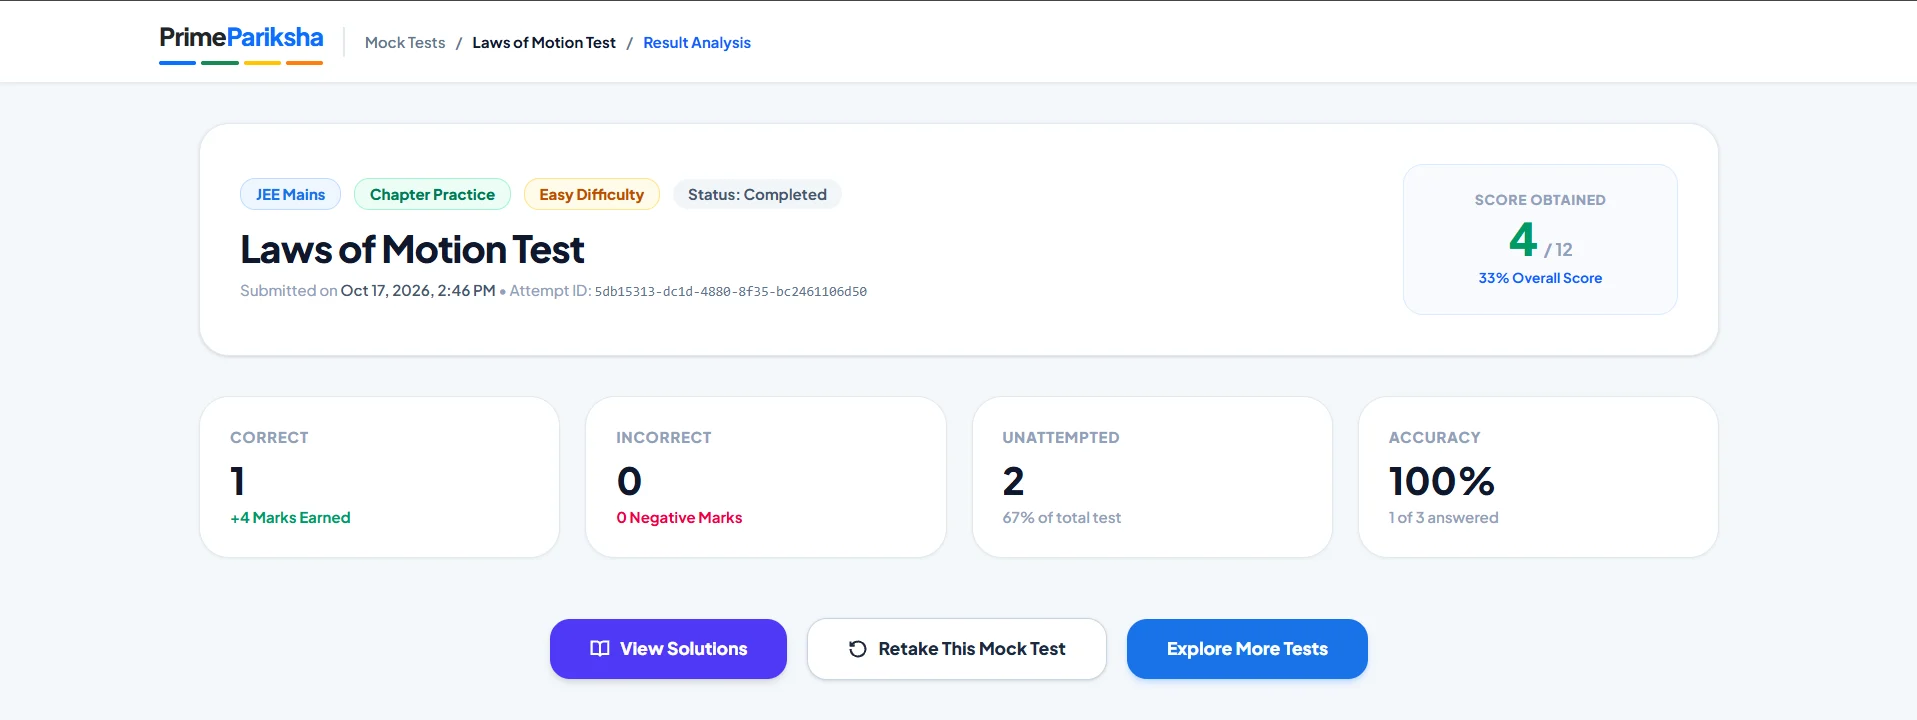Click the retake arrow icon
This screenshot has height=720, width=1917.
pyautogui.click(x=858, y=649)
